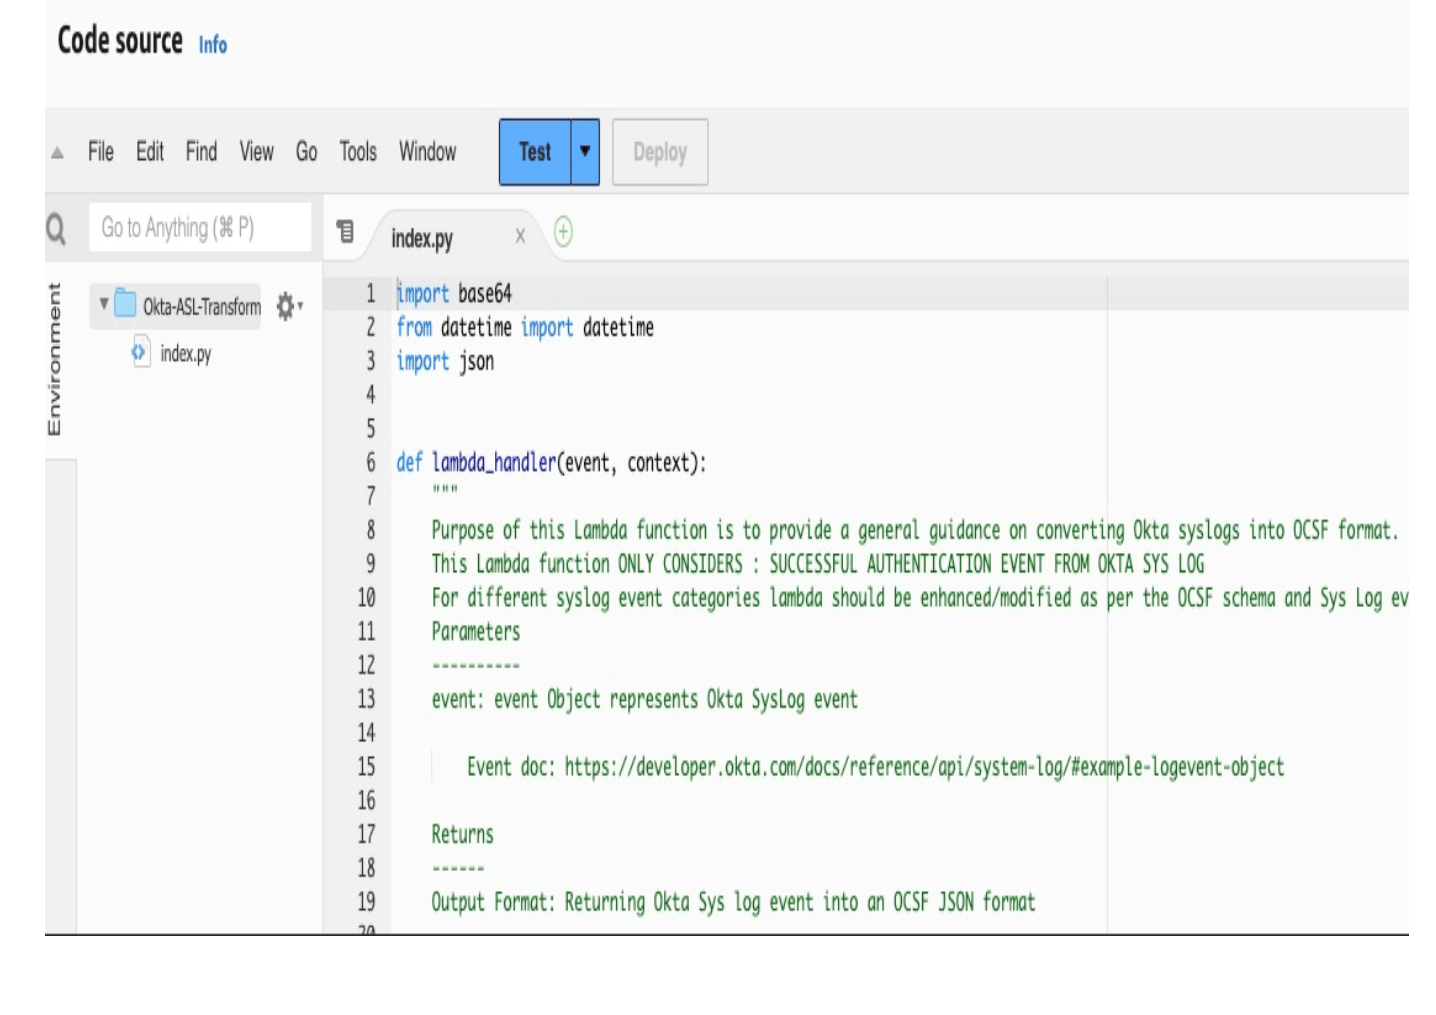
Task: Open the environment gear settings icon
Action: [286, 306]
